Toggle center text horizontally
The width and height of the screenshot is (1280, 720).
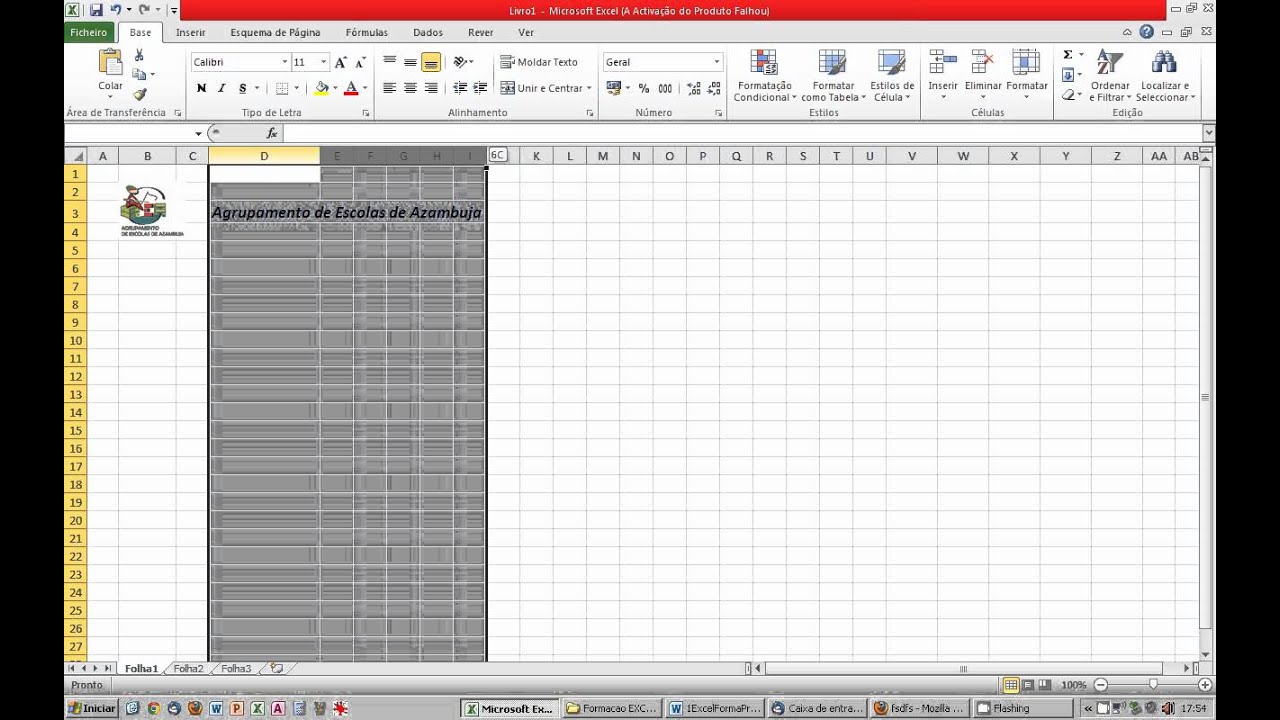tap(410, 88)
